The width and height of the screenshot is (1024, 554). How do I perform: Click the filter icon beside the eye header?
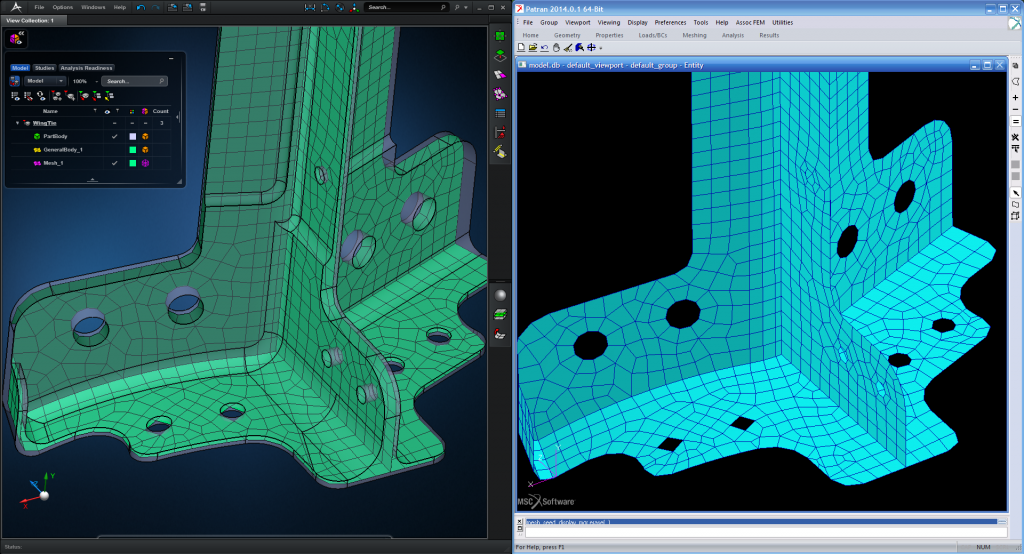point(118,111)
